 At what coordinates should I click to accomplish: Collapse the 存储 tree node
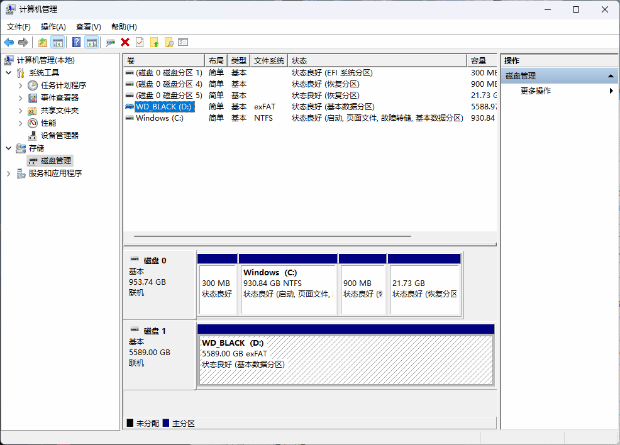(x=8, y=148)
